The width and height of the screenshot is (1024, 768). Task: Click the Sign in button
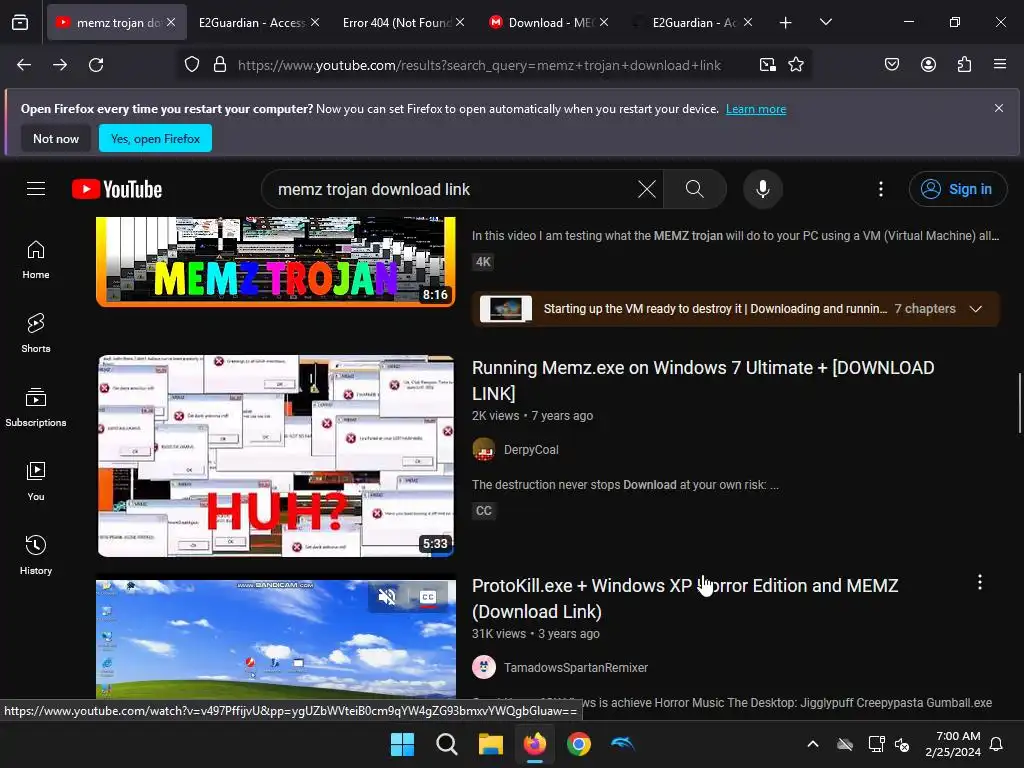[x=957, y=189]
